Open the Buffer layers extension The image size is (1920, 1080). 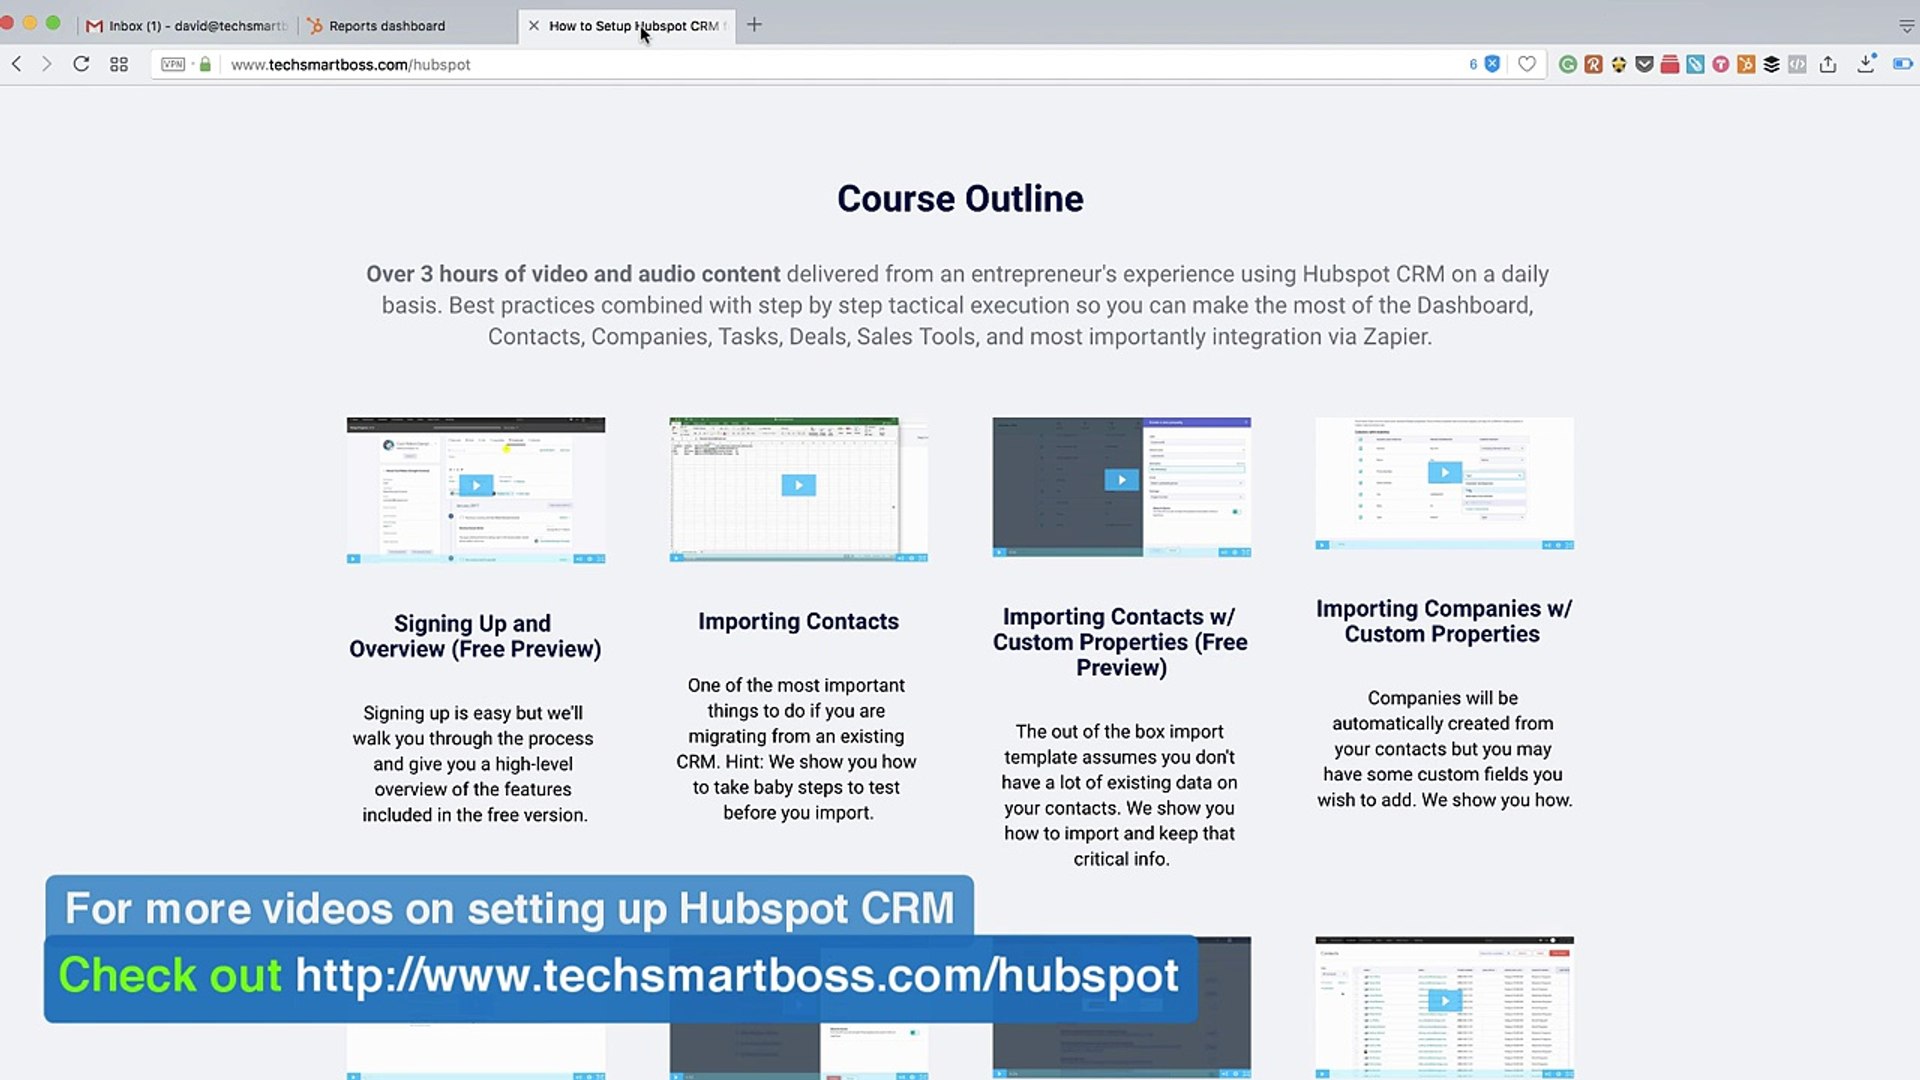pyautogui.click(x=1771, y=64)
